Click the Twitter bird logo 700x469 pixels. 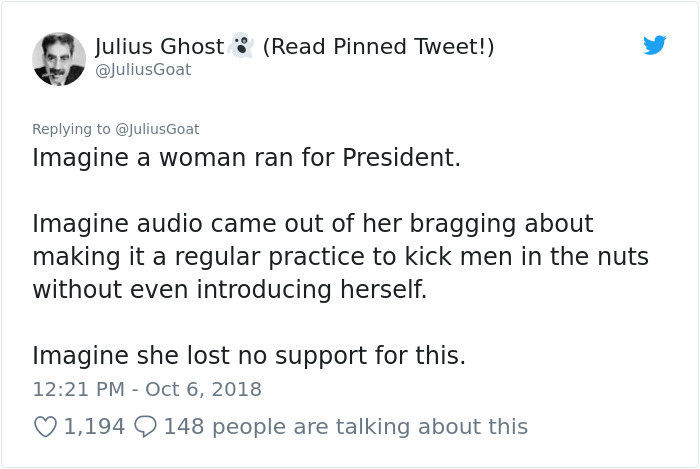pyautogui.click(x=655, y=45)
